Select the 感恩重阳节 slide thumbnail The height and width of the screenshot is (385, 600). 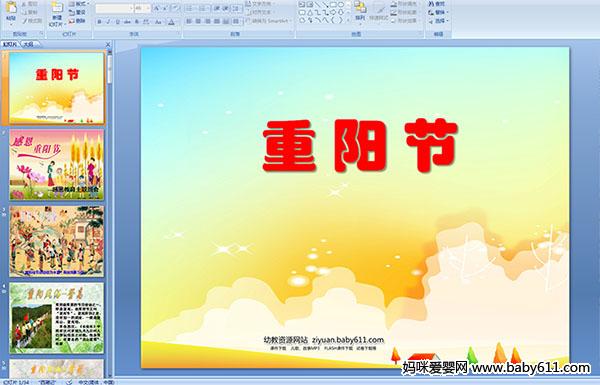[x=56, y=164]
